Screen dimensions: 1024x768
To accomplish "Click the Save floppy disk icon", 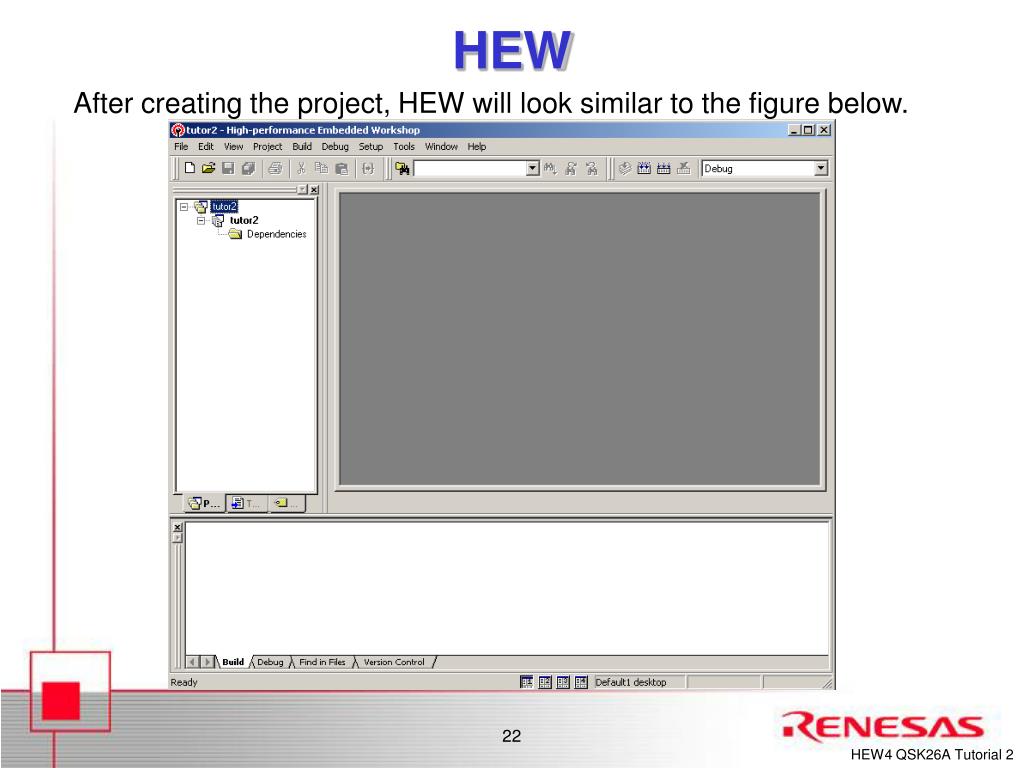I will (x=228, y=168).
